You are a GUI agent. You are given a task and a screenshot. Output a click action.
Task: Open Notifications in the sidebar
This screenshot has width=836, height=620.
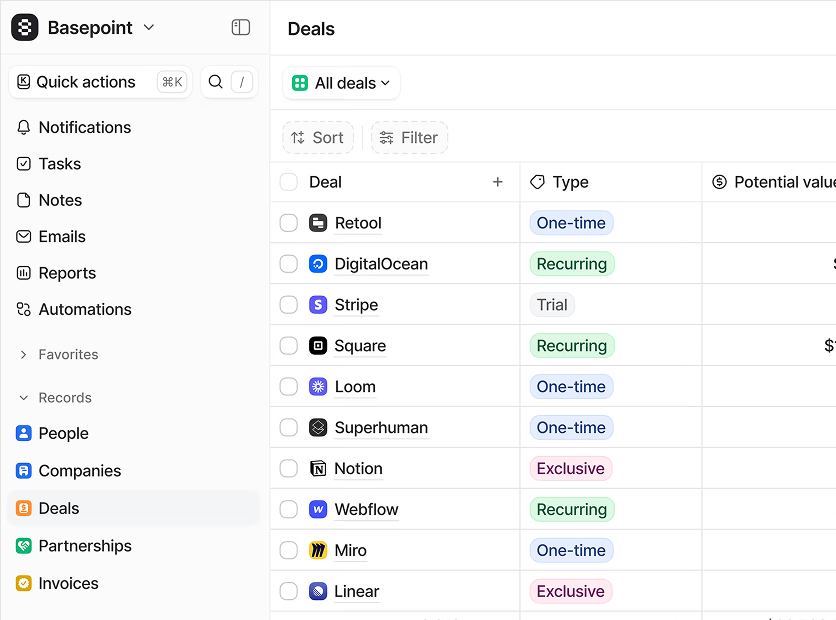(84, 128)
